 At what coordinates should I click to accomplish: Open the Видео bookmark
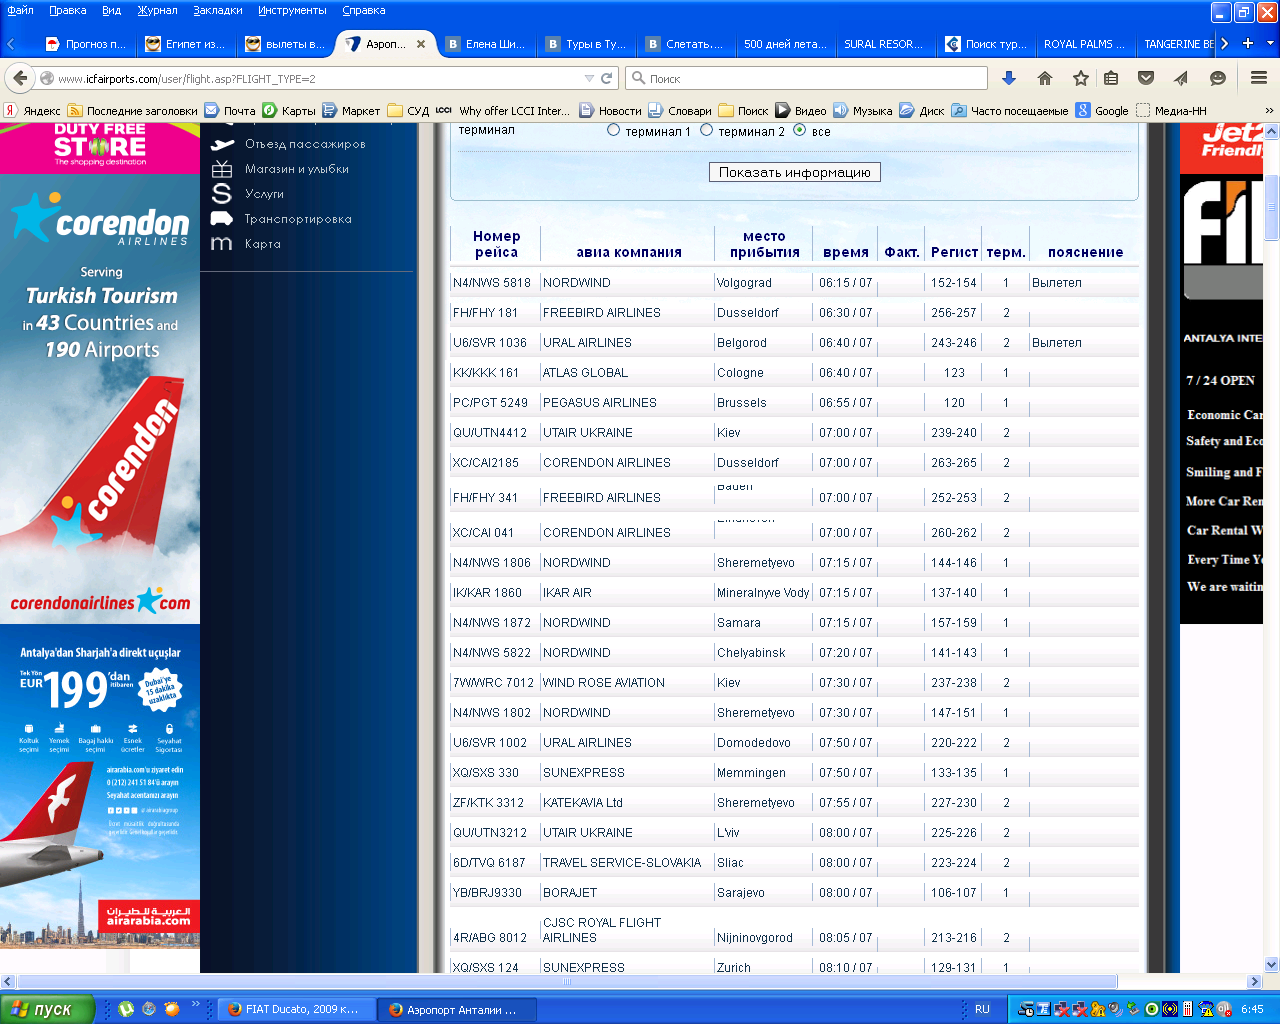(x=801, y=111)
